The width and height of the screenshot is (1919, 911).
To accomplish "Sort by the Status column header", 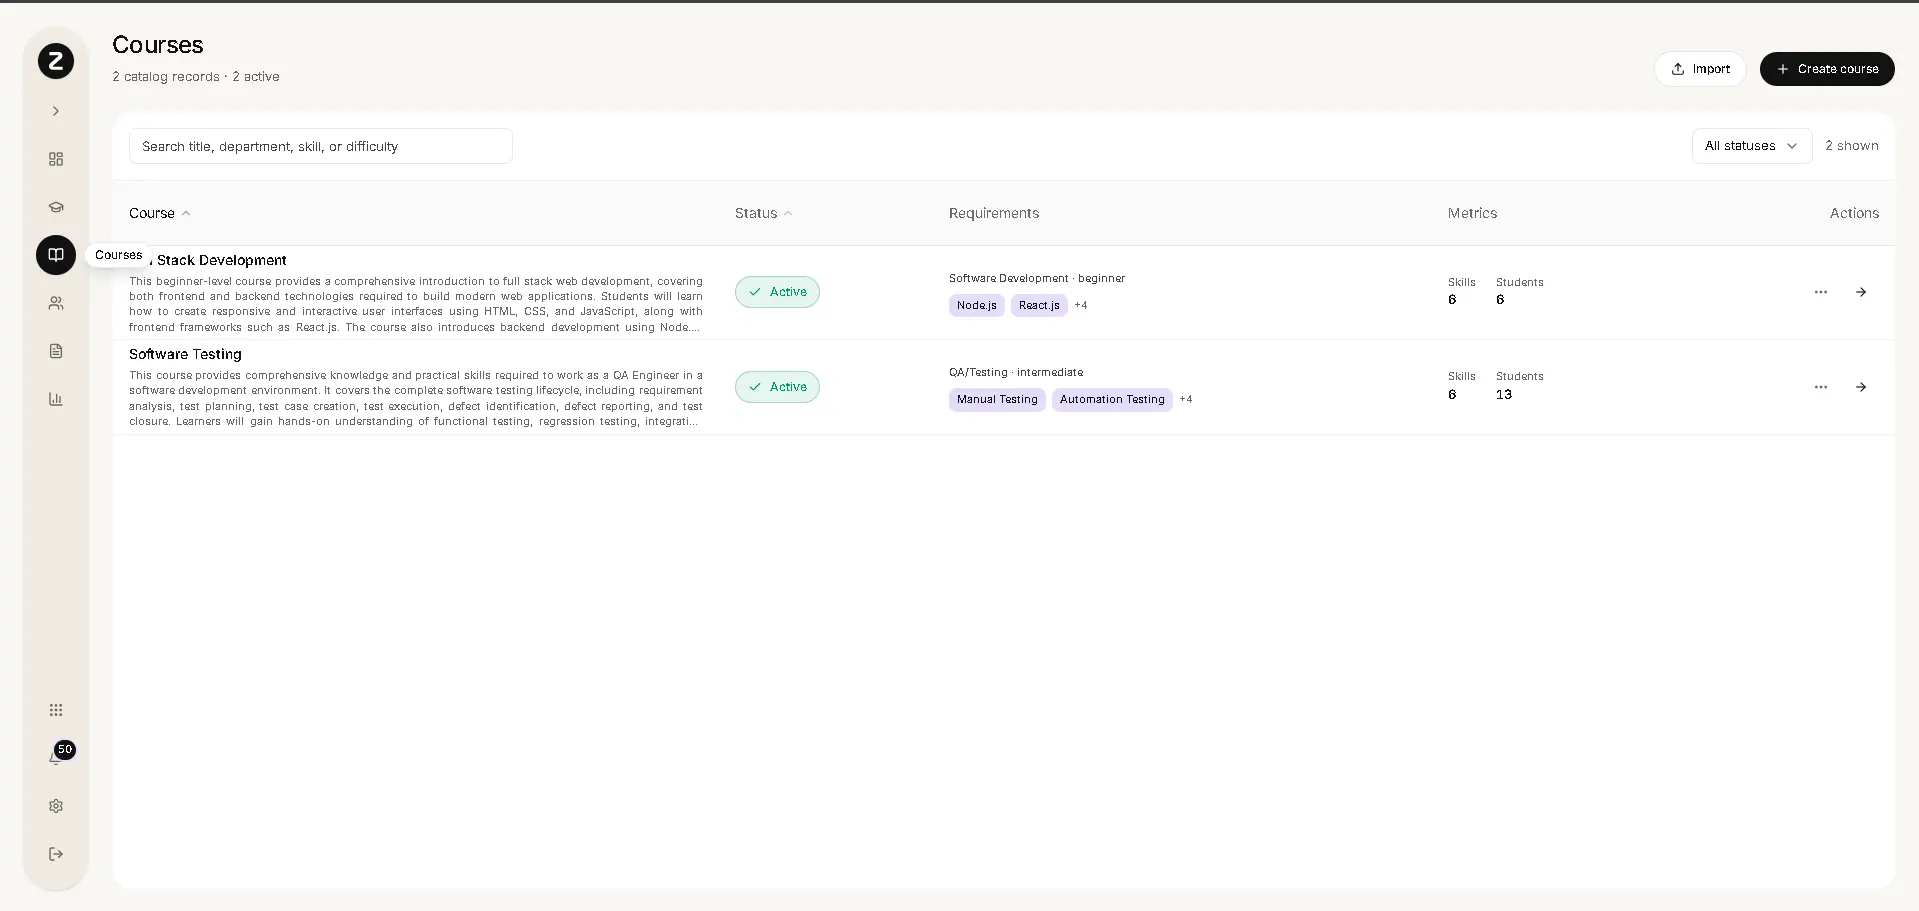I will click(763, 213).
